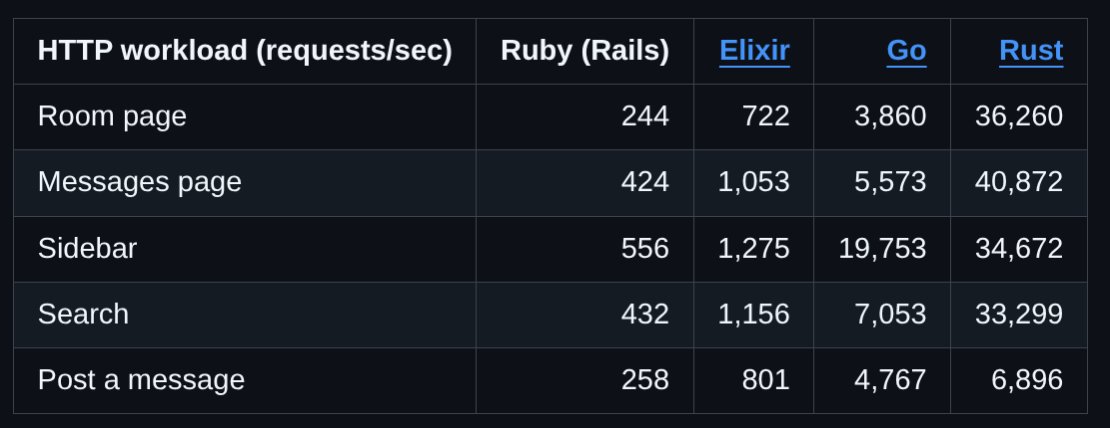Click Rust value 40,872 for Messages page
The height and width of the screenshot is (428, 1110).
tap(1019, 183)
